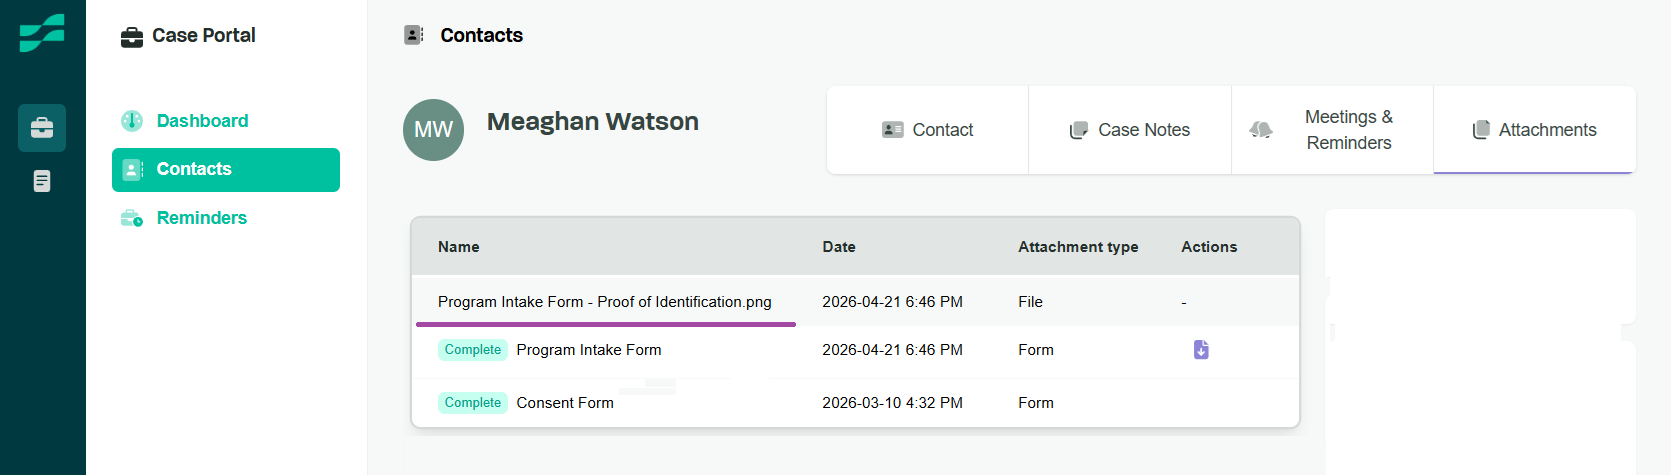This screenshot has width=1671, height=475.
Task: Click the Date column header
Action: (838, 247)
